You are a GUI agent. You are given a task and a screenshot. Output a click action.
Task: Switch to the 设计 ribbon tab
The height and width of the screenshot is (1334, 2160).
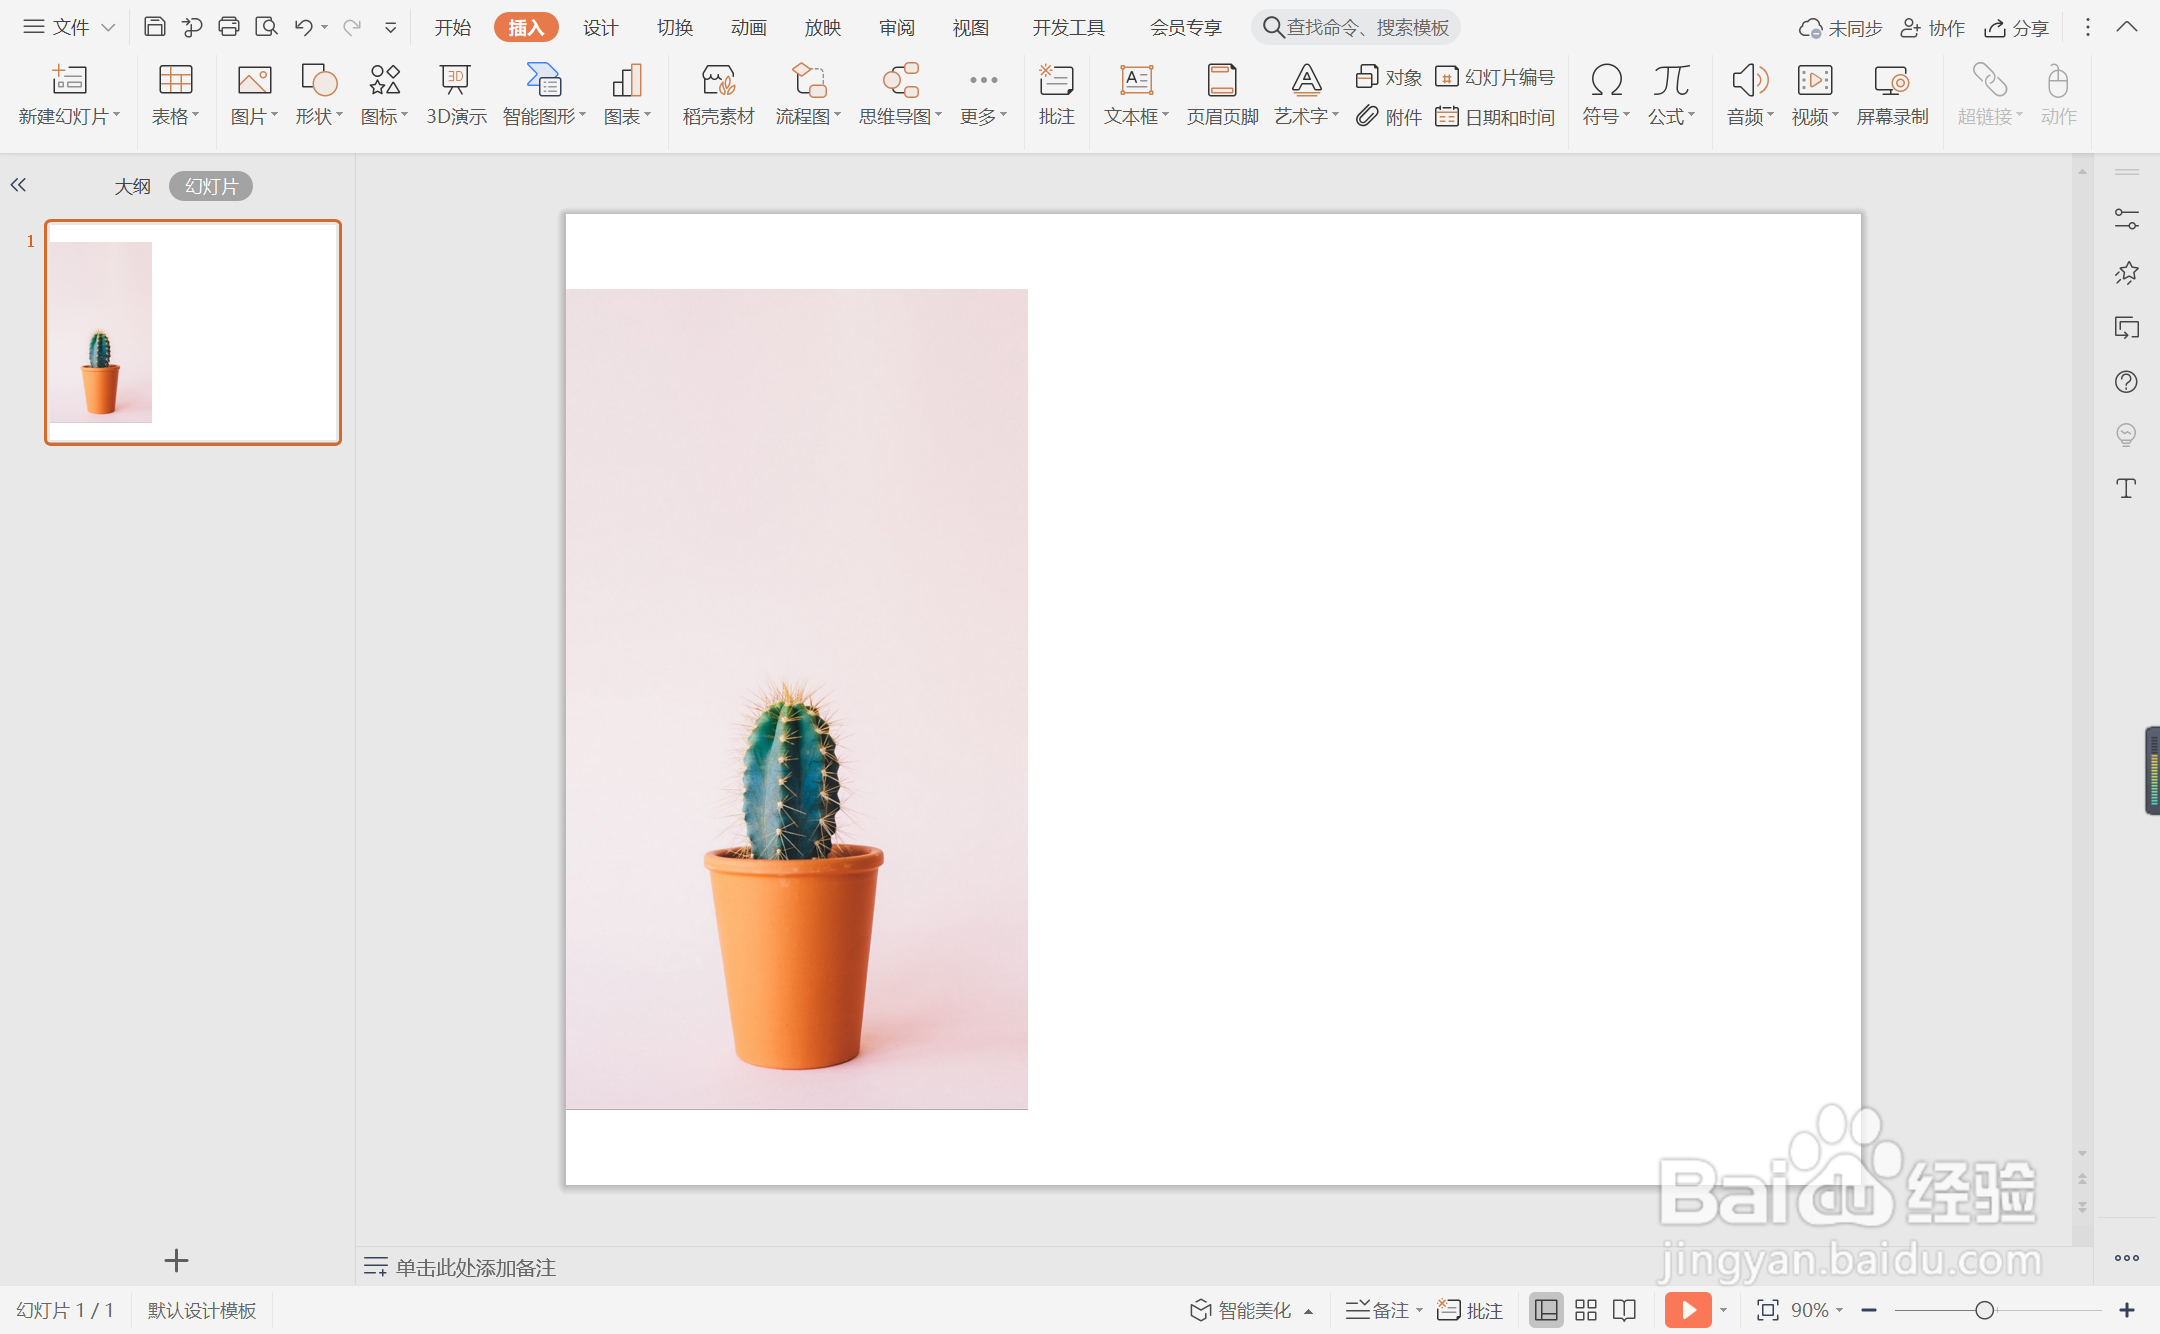point(600,27)
